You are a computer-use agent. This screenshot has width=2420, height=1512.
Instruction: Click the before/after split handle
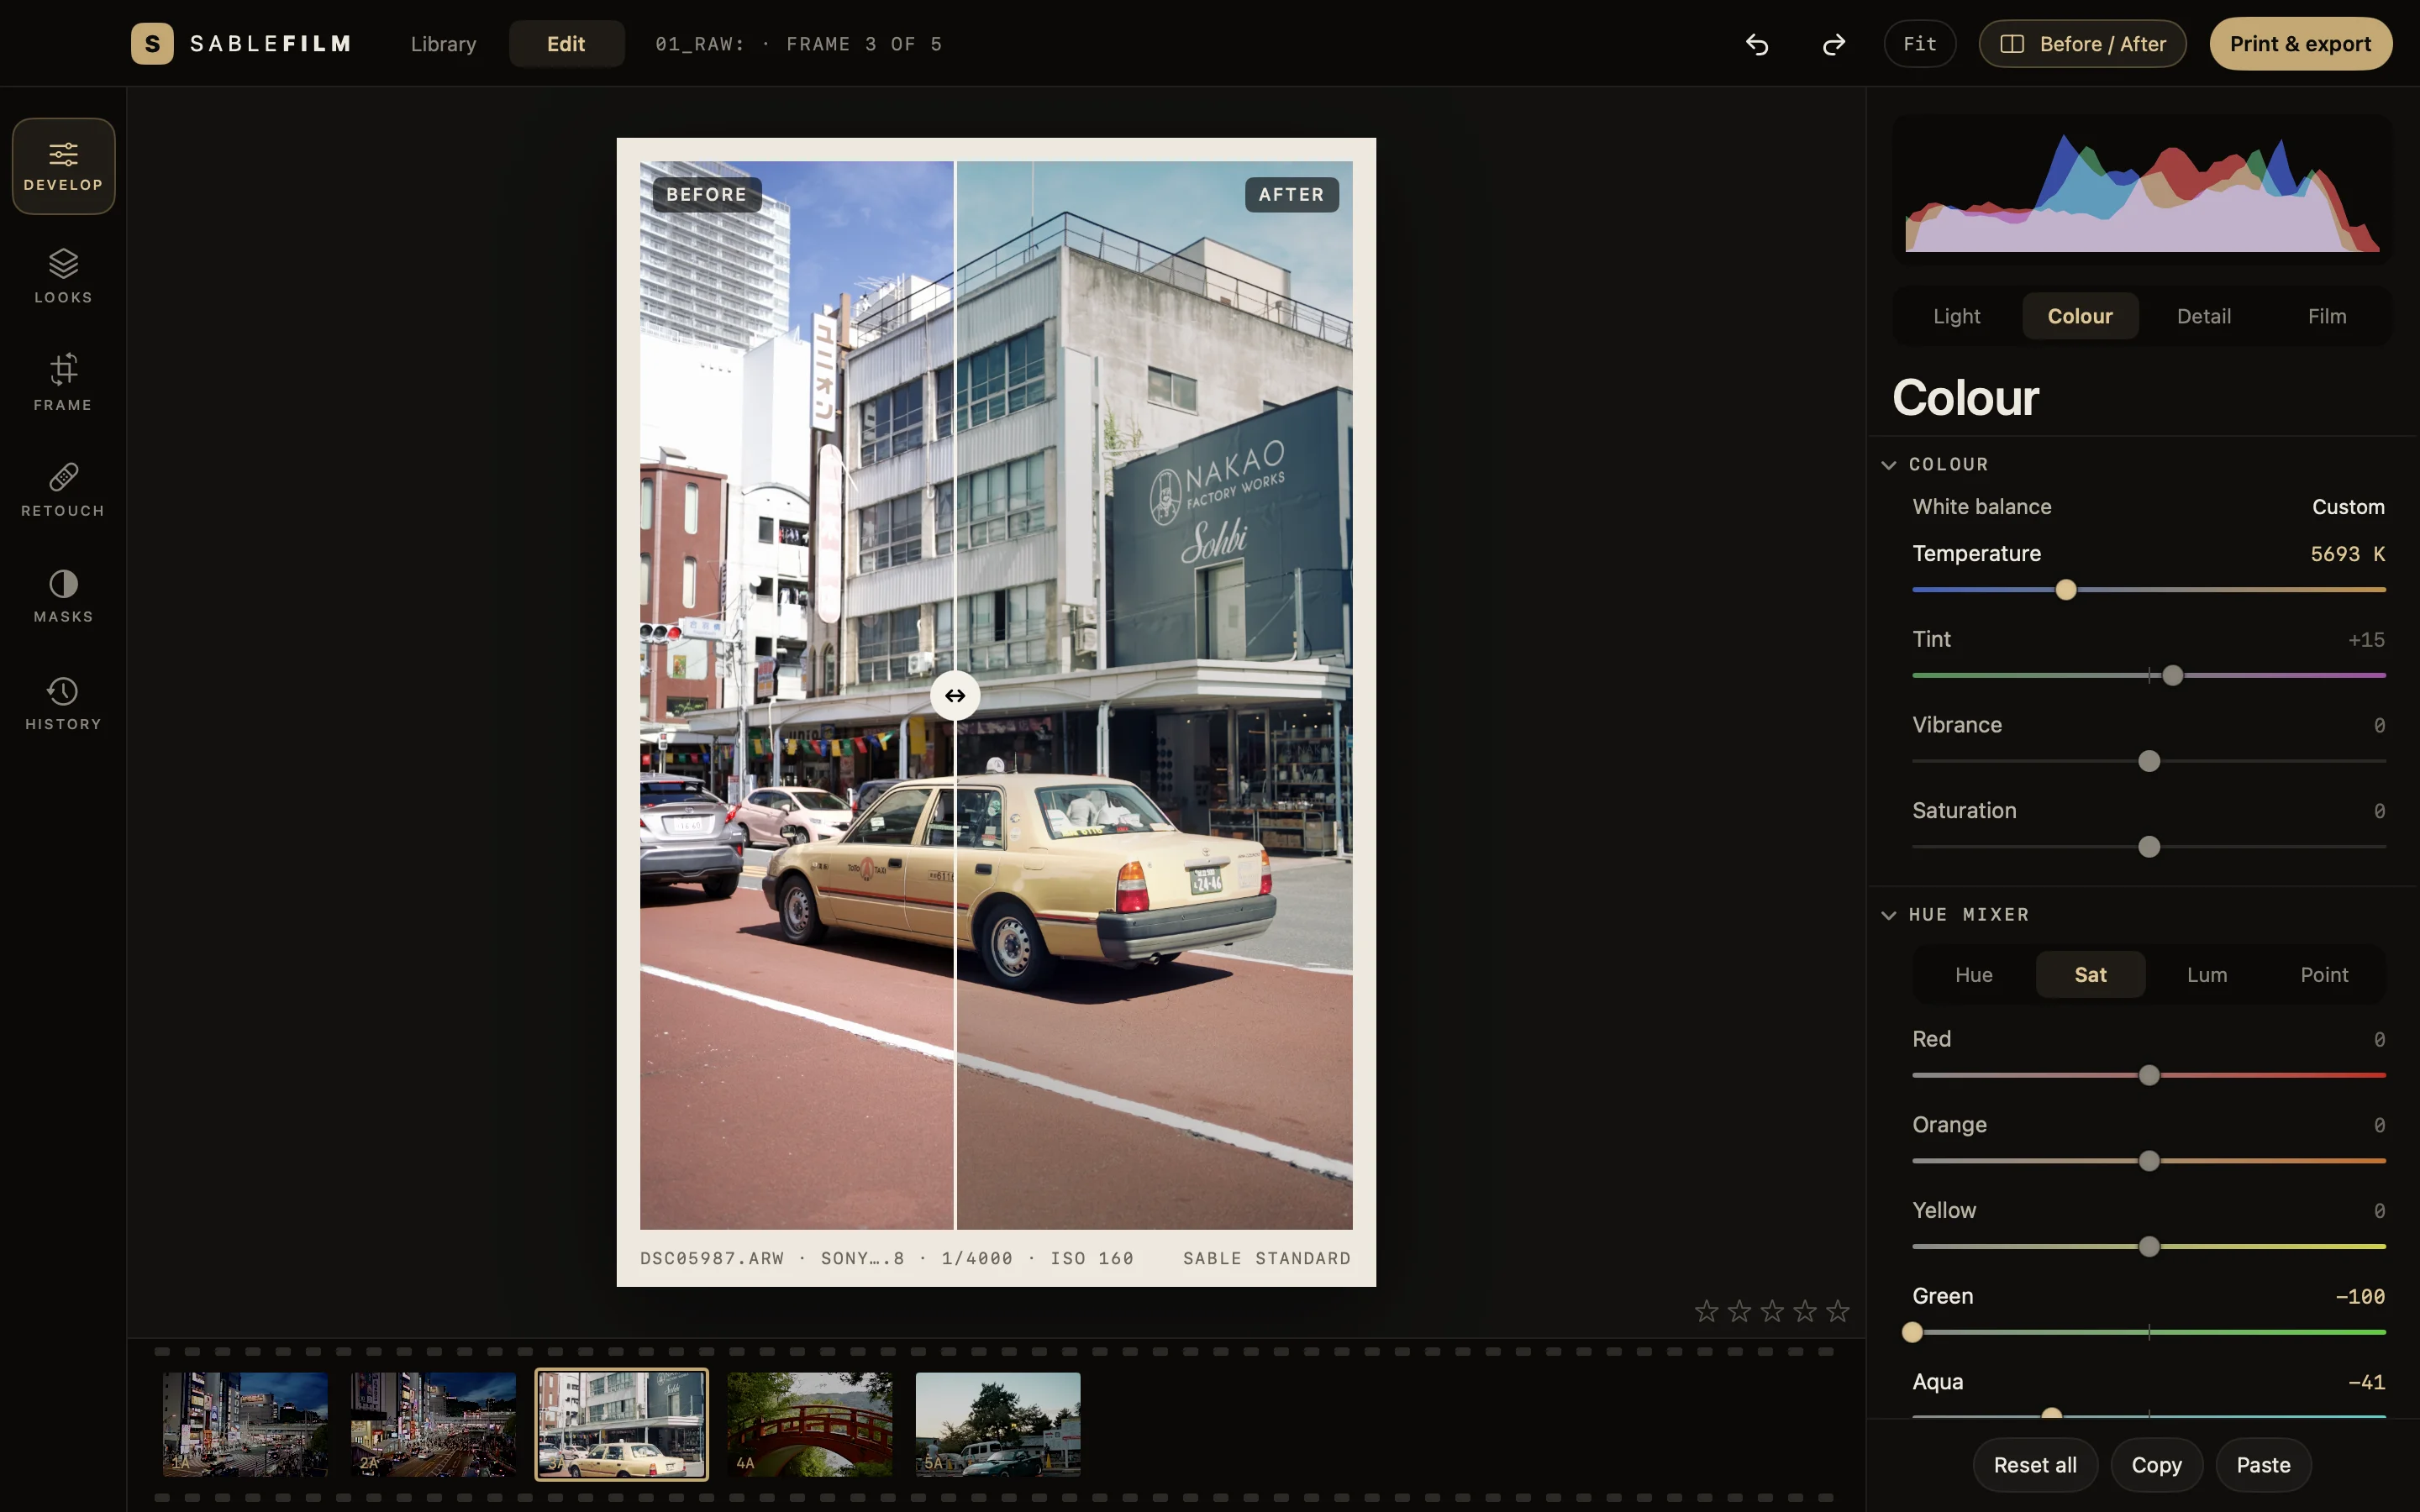955,696
